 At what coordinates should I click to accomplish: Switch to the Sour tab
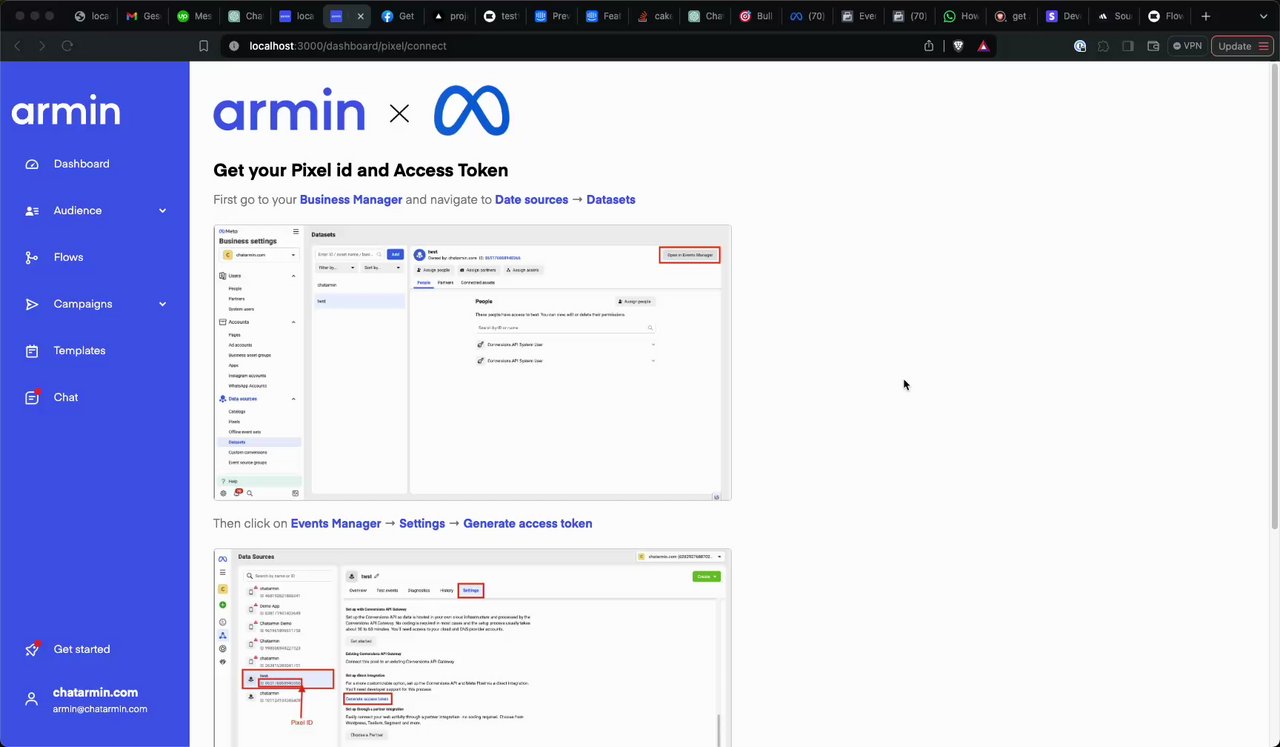[x=1114, y=16]
